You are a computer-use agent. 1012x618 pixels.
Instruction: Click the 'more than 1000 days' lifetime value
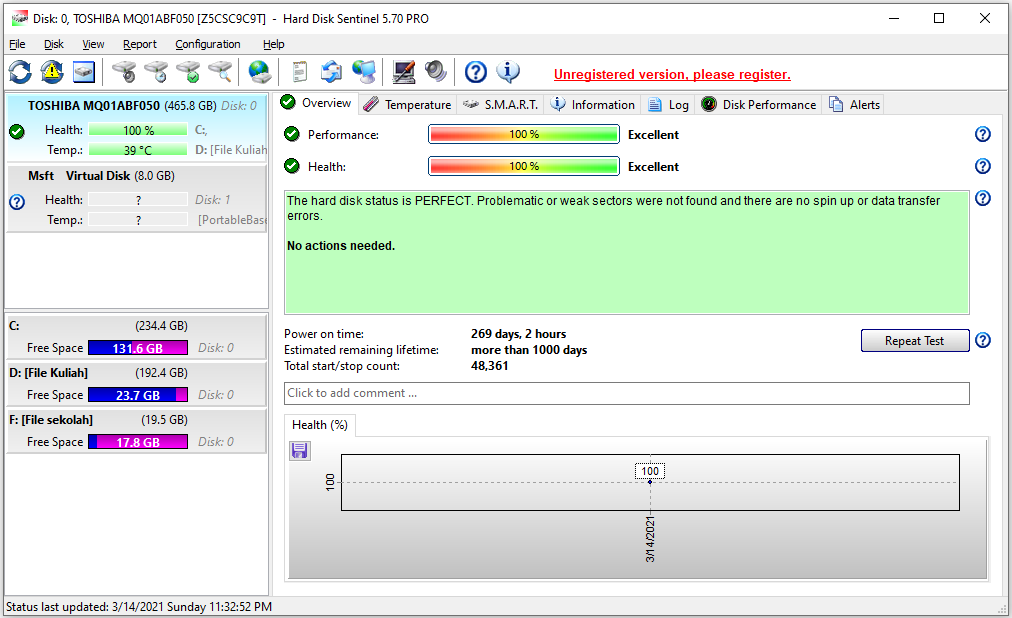pyautogui.click(x=529, y=350)
